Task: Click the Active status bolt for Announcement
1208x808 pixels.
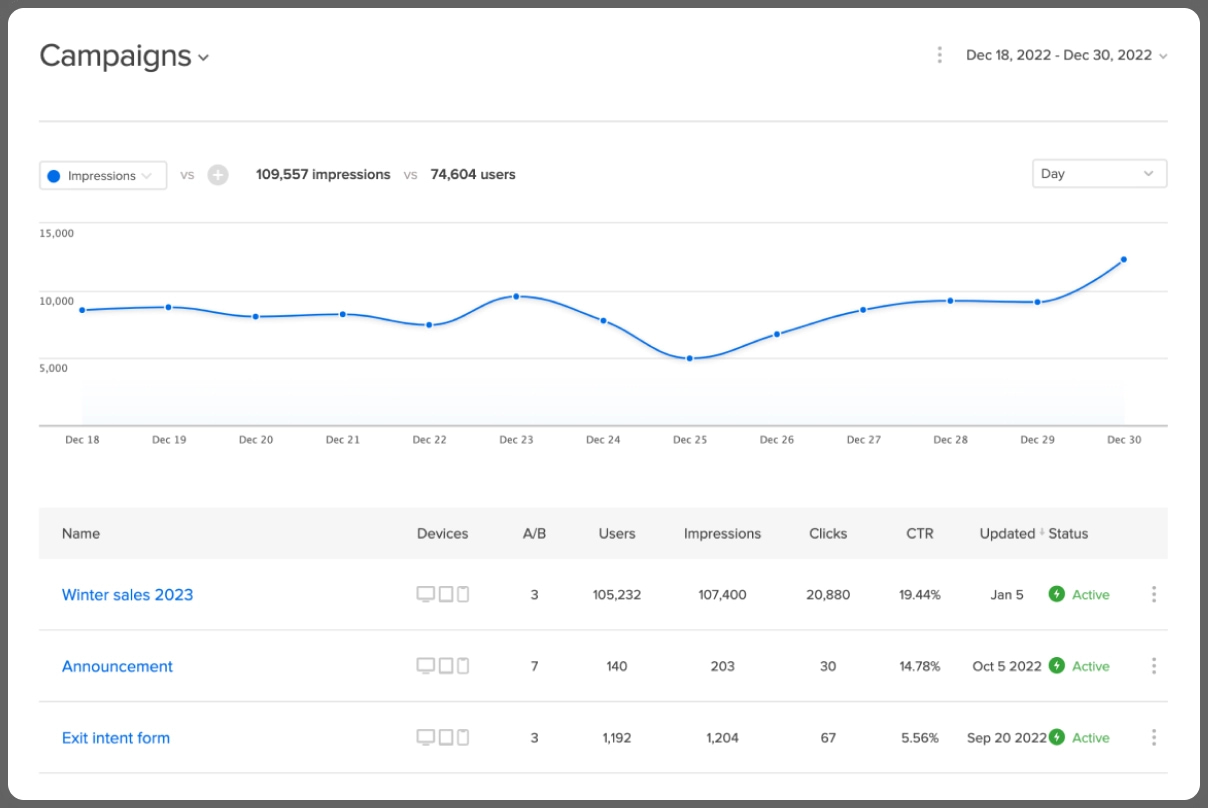Action: 1057,666
